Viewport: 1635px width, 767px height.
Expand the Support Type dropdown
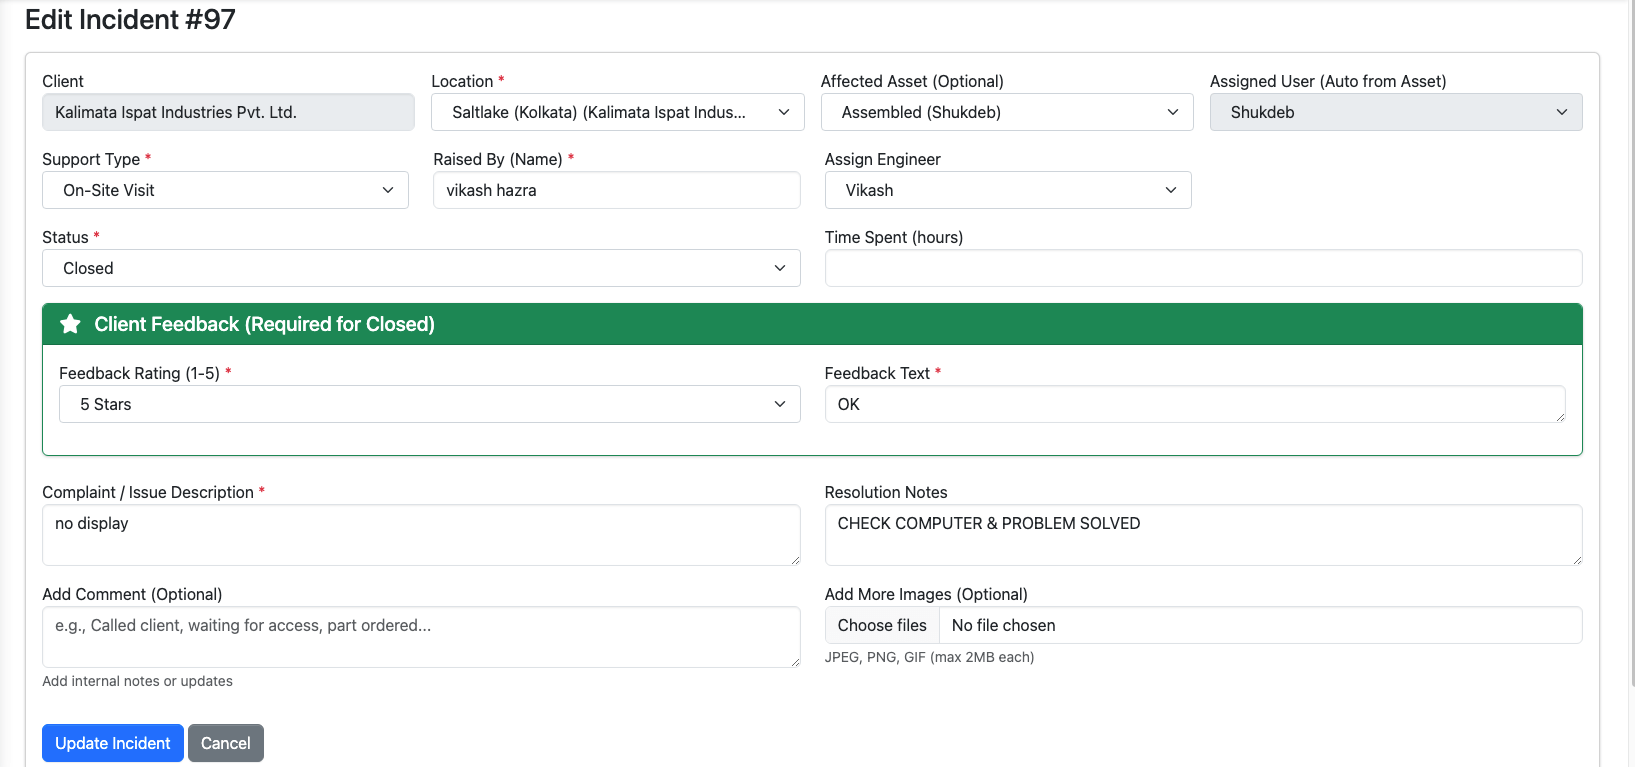(x=225, y=190)
